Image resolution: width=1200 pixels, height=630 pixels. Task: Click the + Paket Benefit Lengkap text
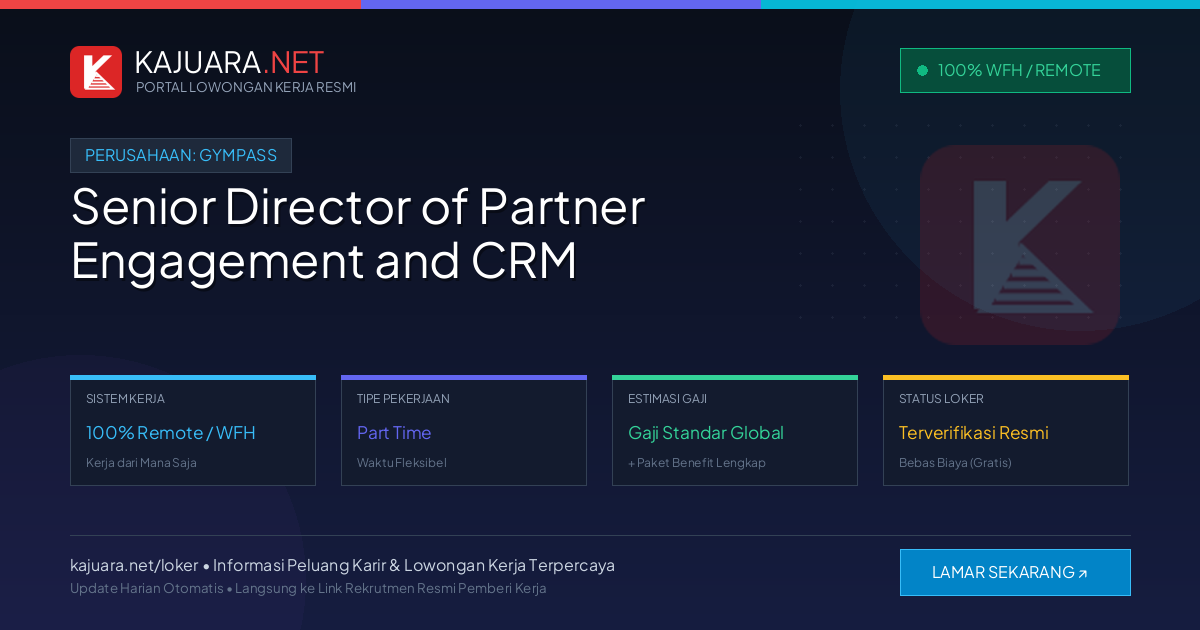point(697,463)
